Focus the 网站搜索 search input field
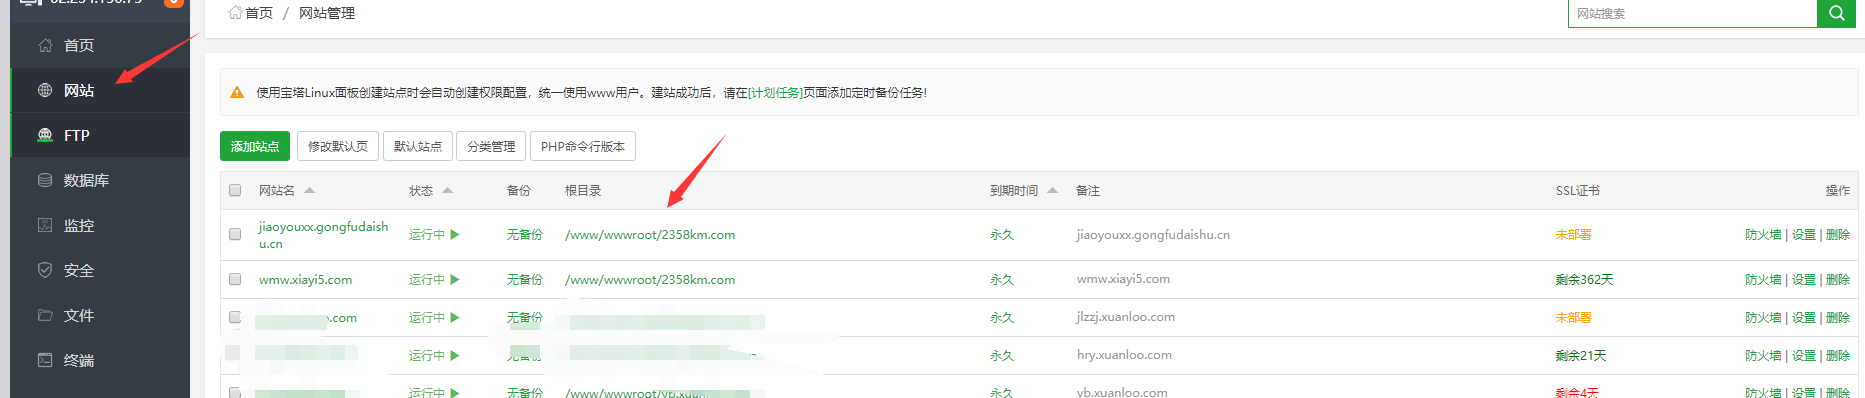The image size is (1865, 398). 1692,13
